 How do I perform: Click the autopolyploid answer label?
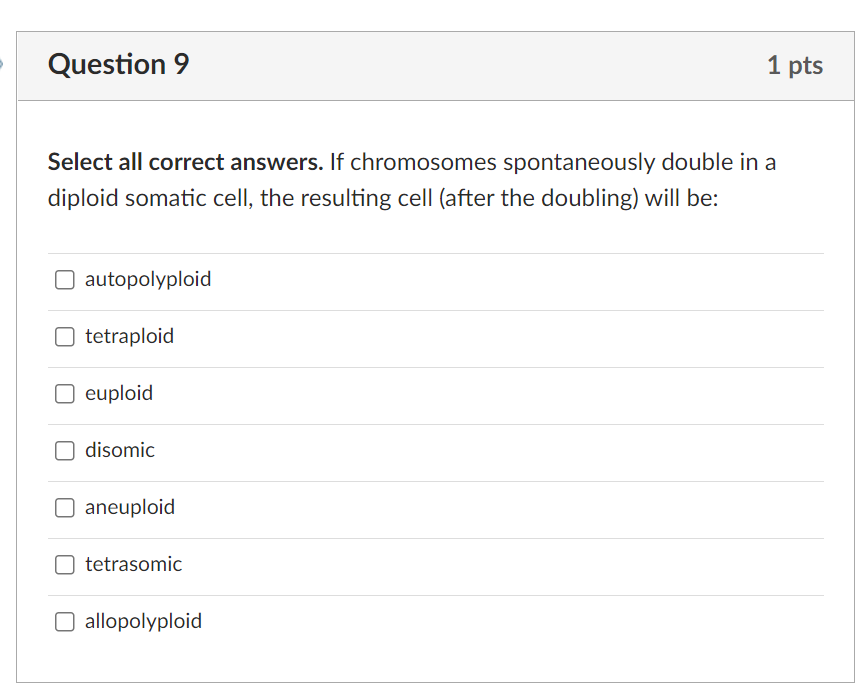tap(148, 280)
